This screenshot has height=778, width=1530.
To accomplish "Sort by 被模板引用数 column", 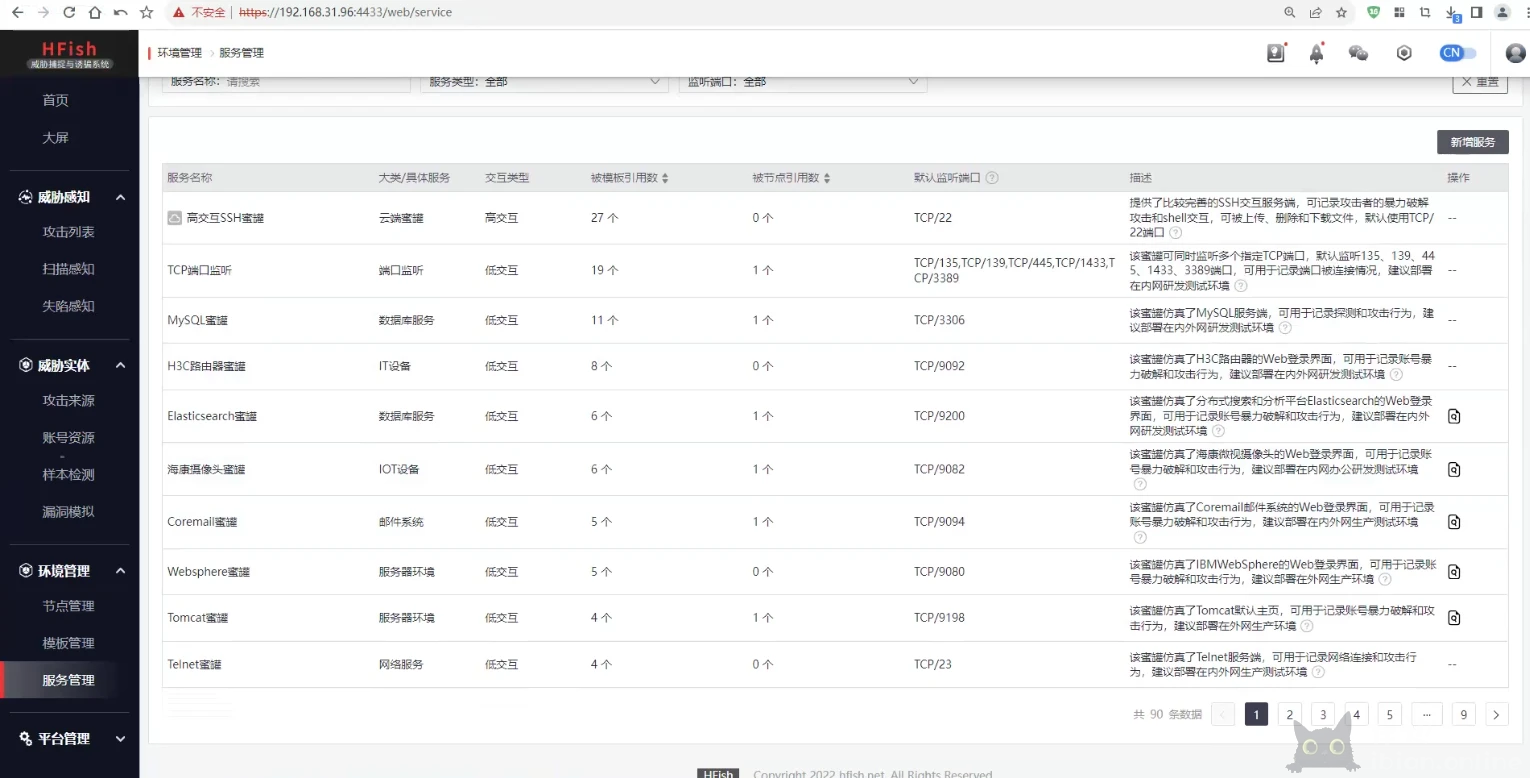I will coord(665,178).
